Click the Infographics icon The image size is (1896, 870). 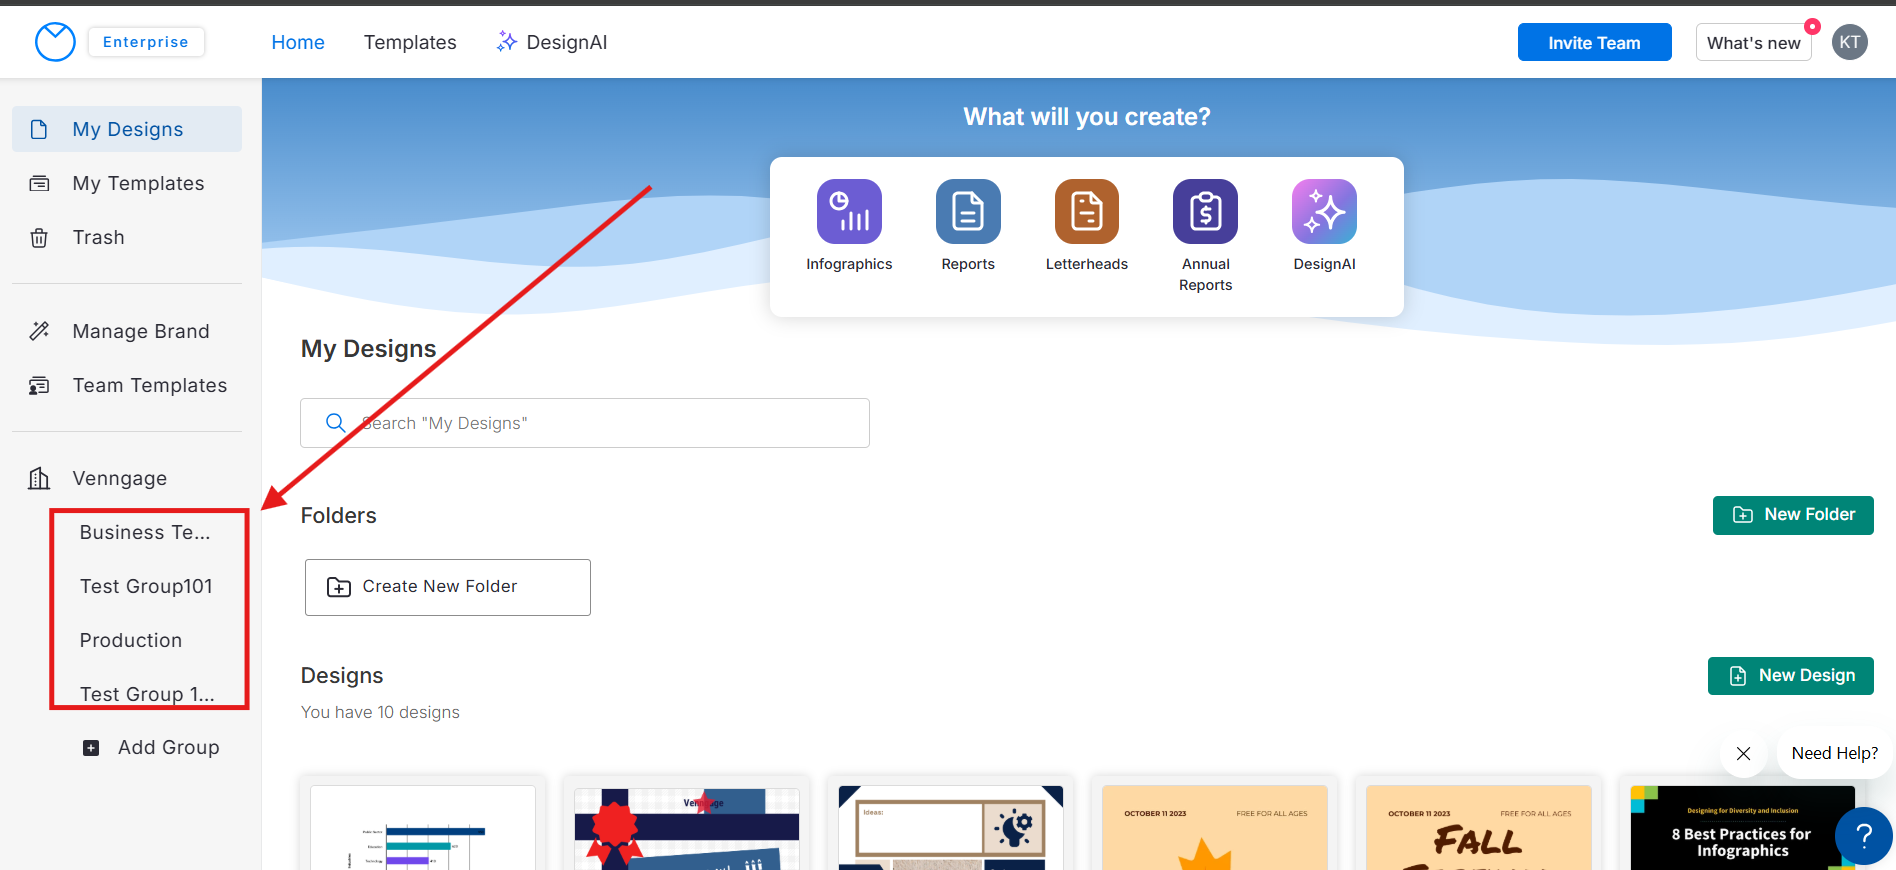(849, 212)
